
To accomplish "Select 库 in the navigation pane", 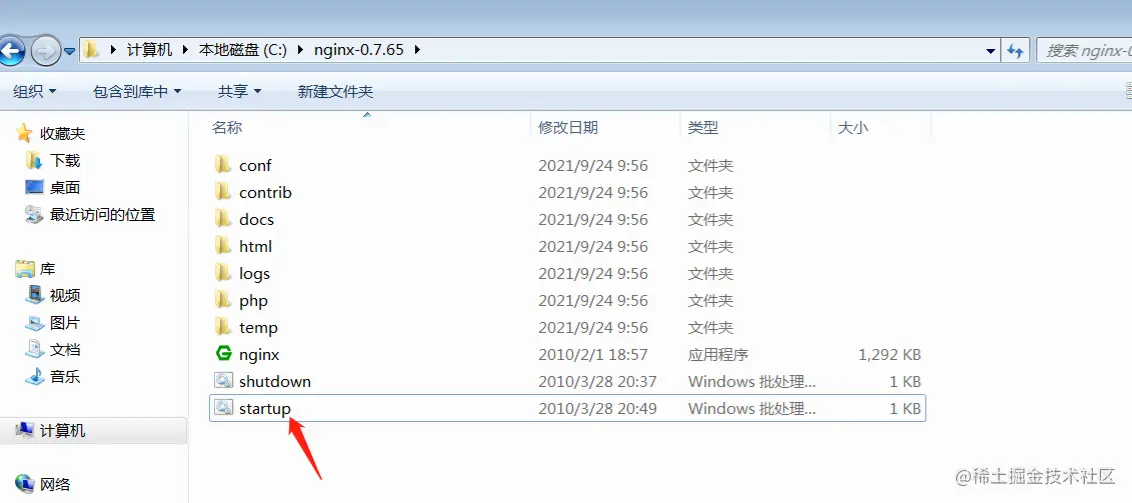I will 48,269.
